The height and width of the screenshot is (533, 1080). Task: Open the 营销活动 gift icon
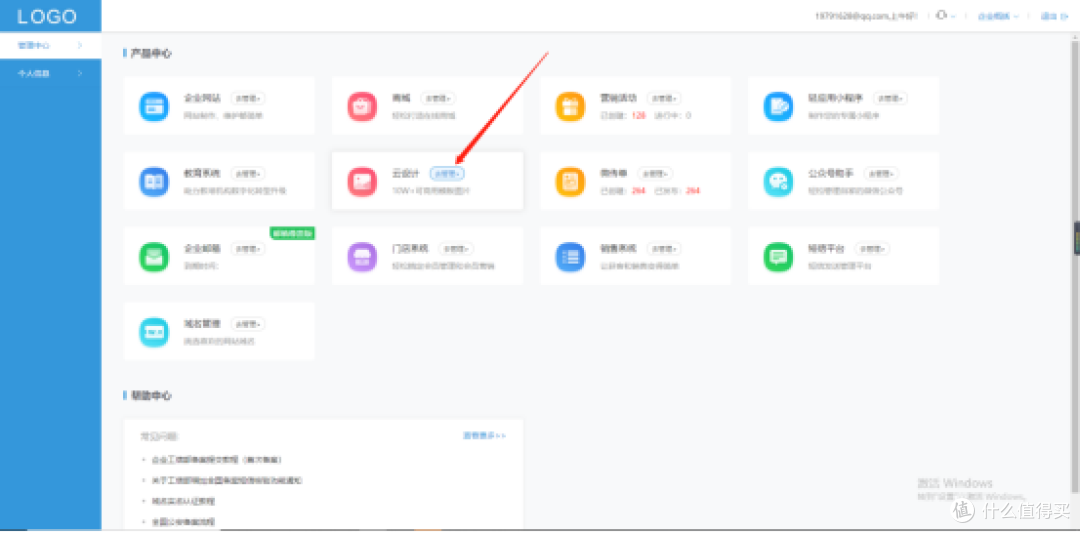pos(570,106)
